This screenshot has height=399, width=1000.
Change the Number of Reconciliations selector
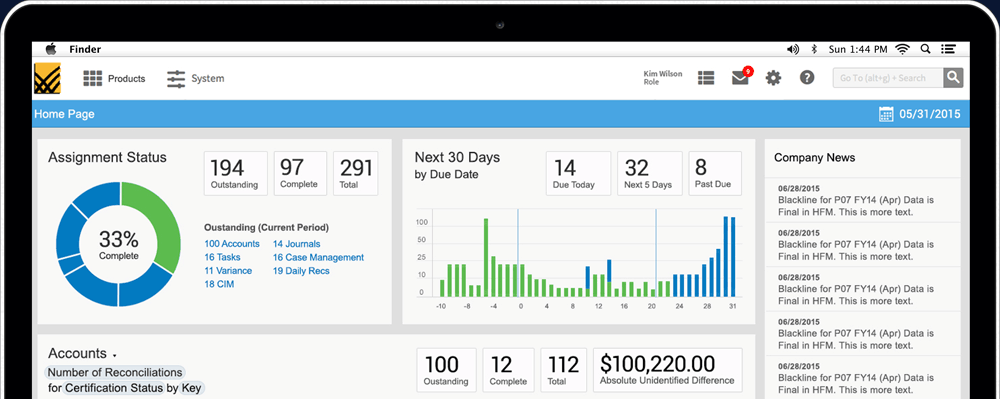(115, 372)
